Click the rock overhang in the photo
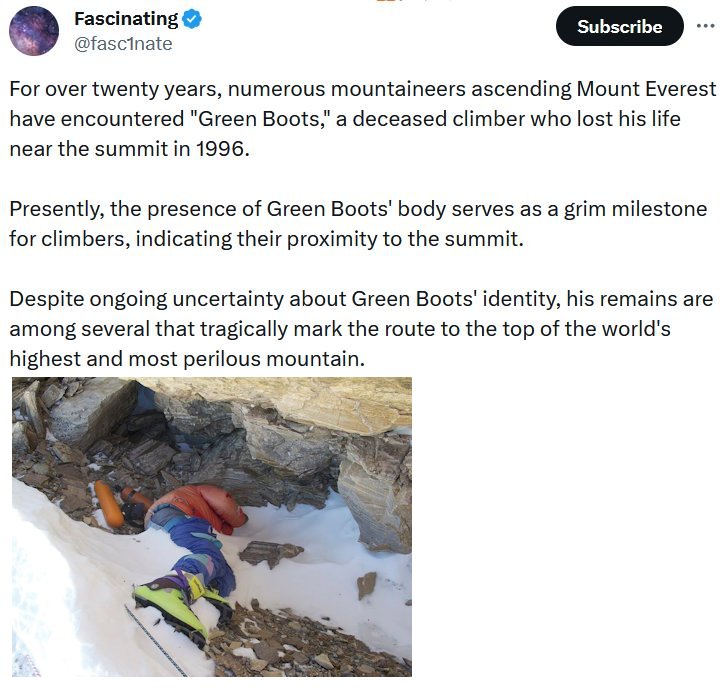 tap(300, 405)
